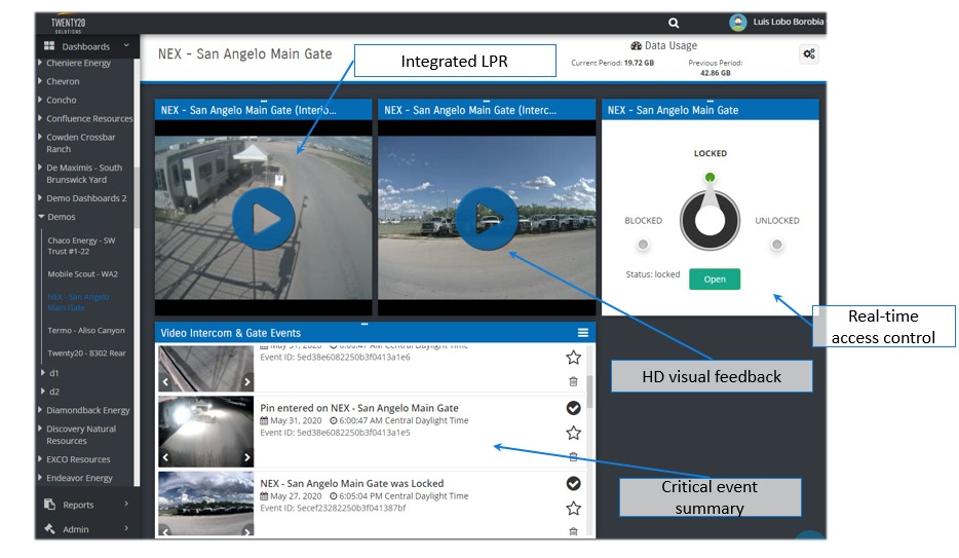
Task: Open the Admin submenu arrow
Action: pyautogui.click(x=127, y=528)
